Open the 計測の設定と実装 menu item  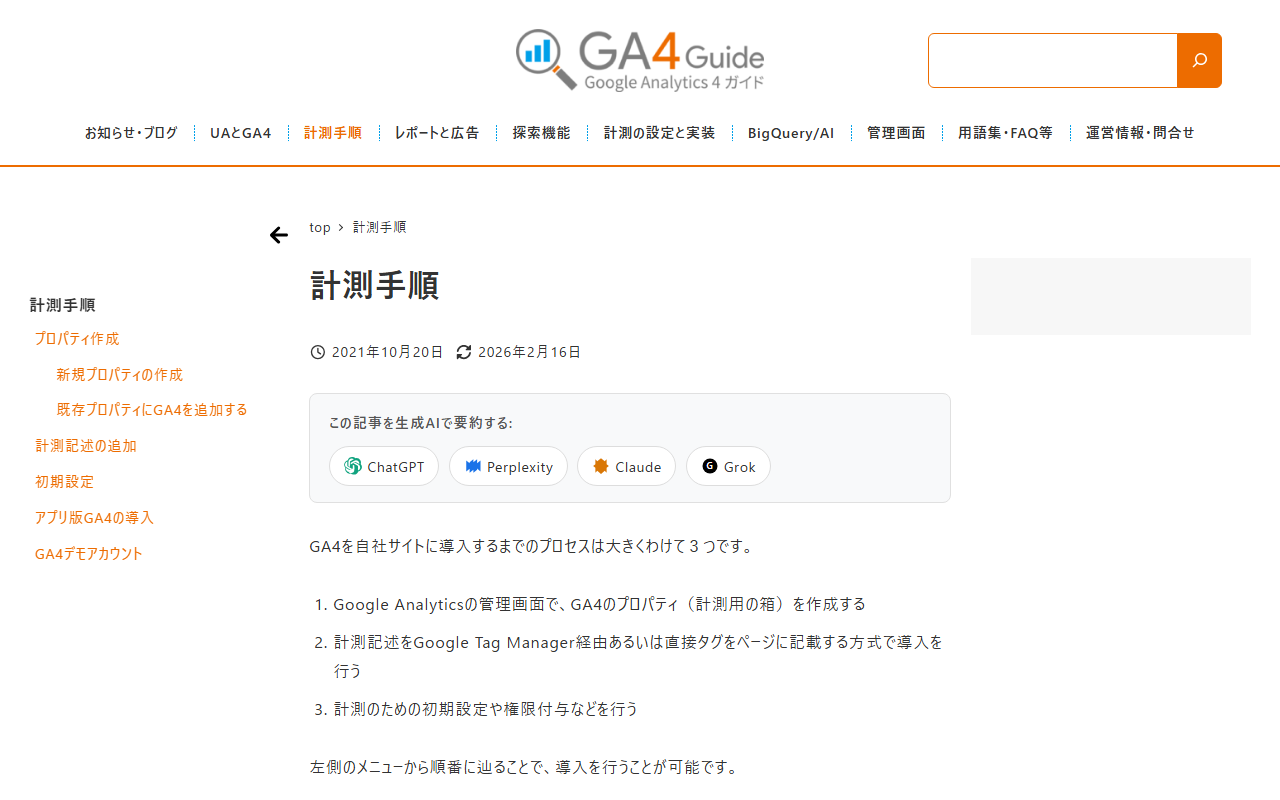(659, 133)
